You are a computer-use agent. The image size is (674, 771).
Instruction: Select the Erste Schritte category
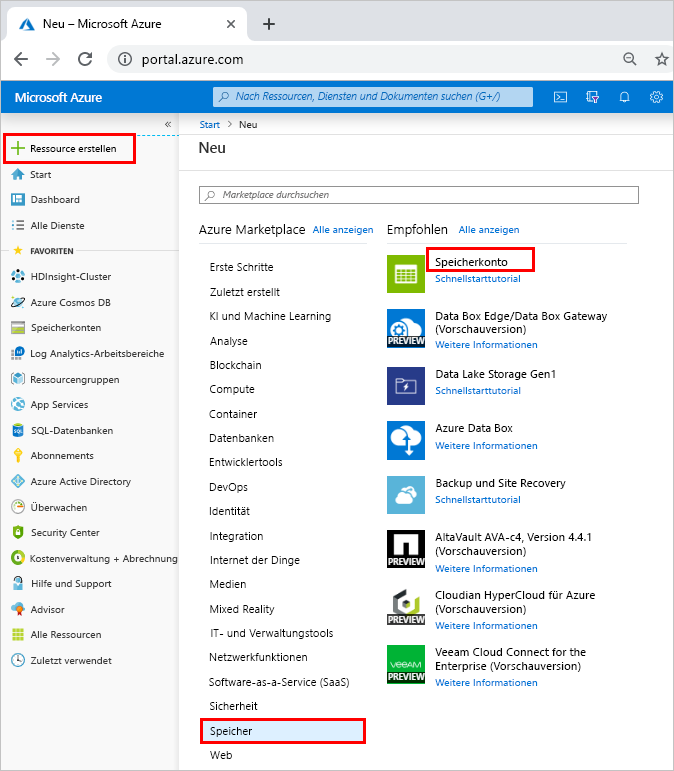click(241, 267)
